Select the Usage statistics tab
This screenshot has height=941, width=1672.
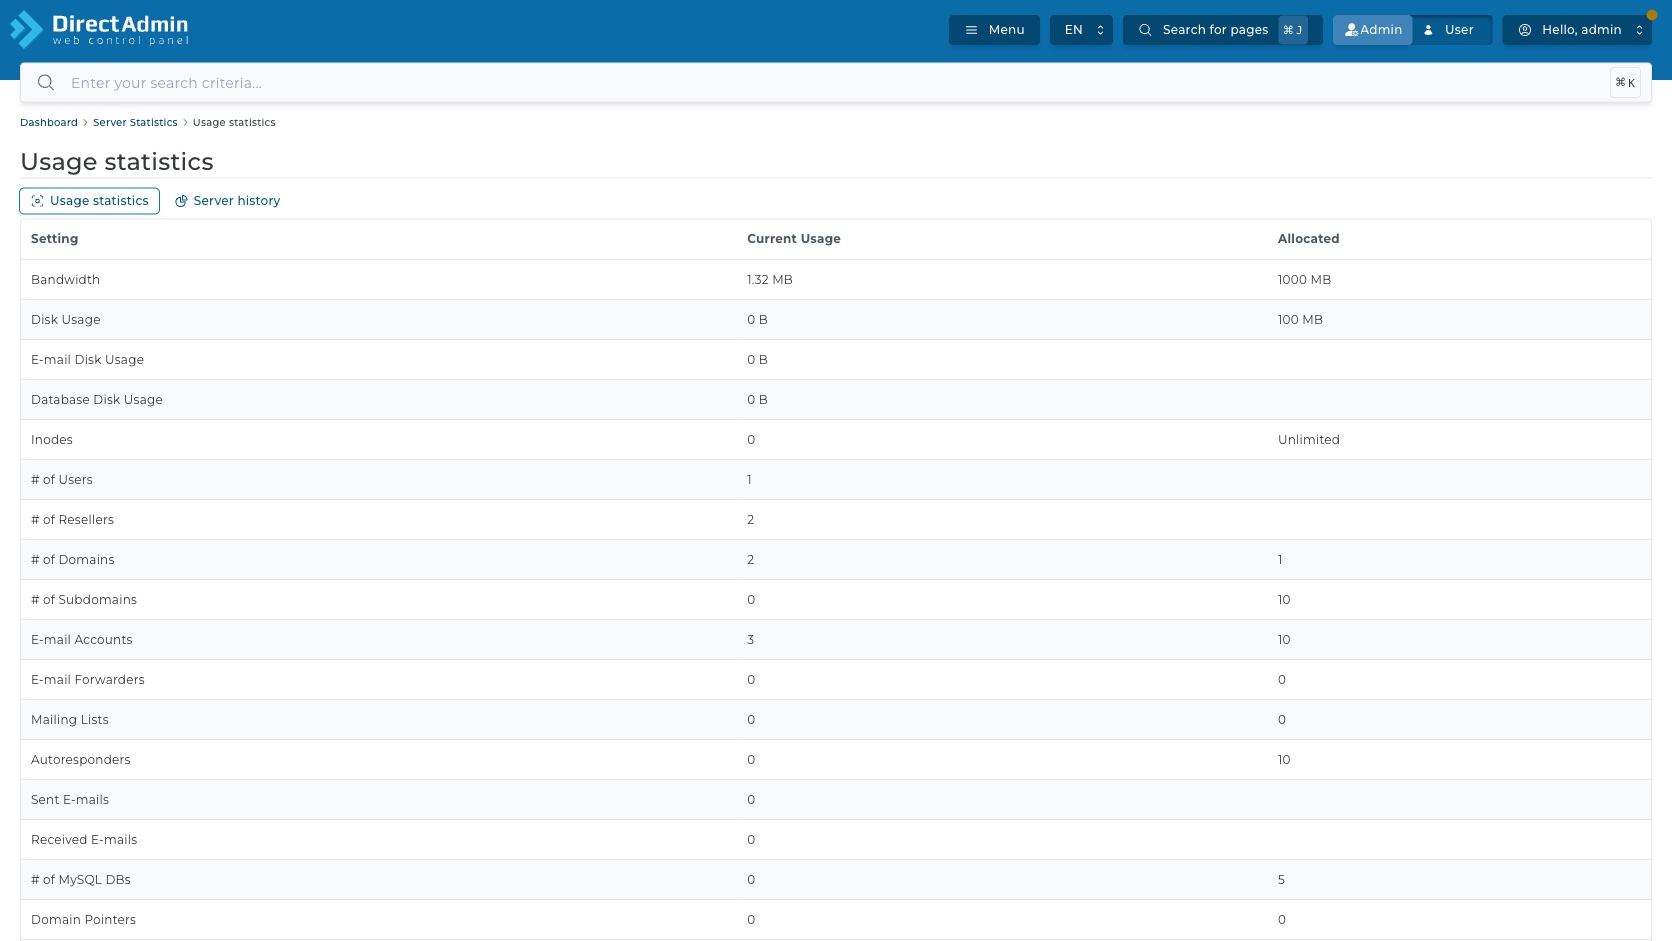(89, 201)
